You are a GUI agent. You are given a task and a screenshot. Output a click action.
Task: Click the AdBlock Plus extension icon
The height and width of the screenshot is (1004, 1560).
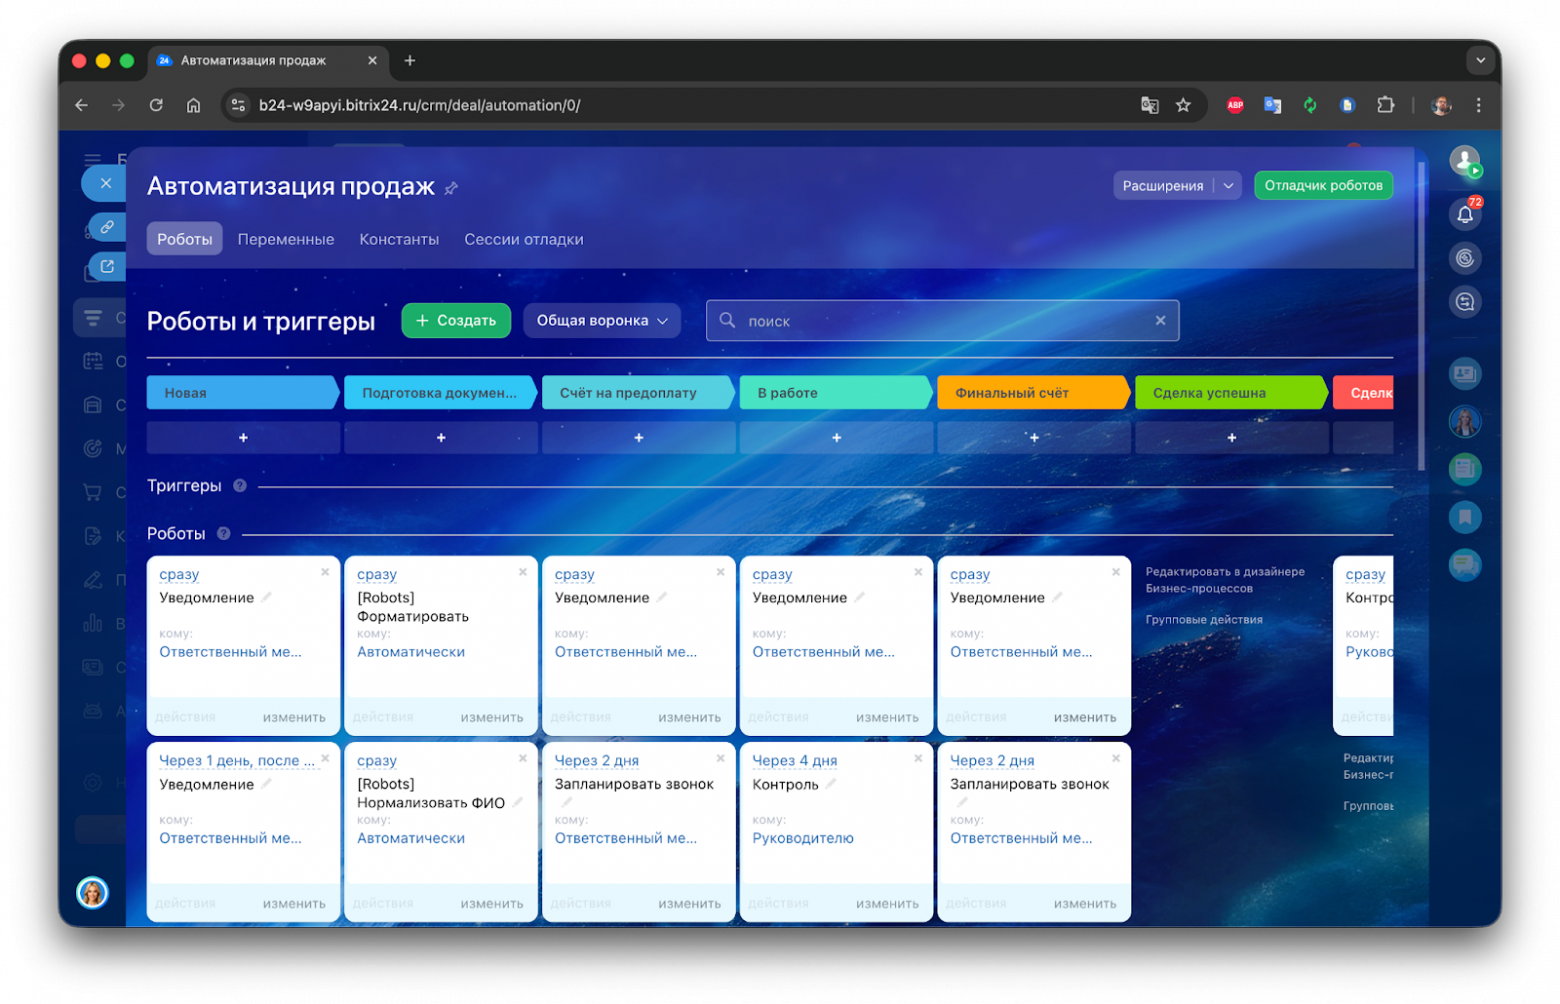(x=1235, y=105)
